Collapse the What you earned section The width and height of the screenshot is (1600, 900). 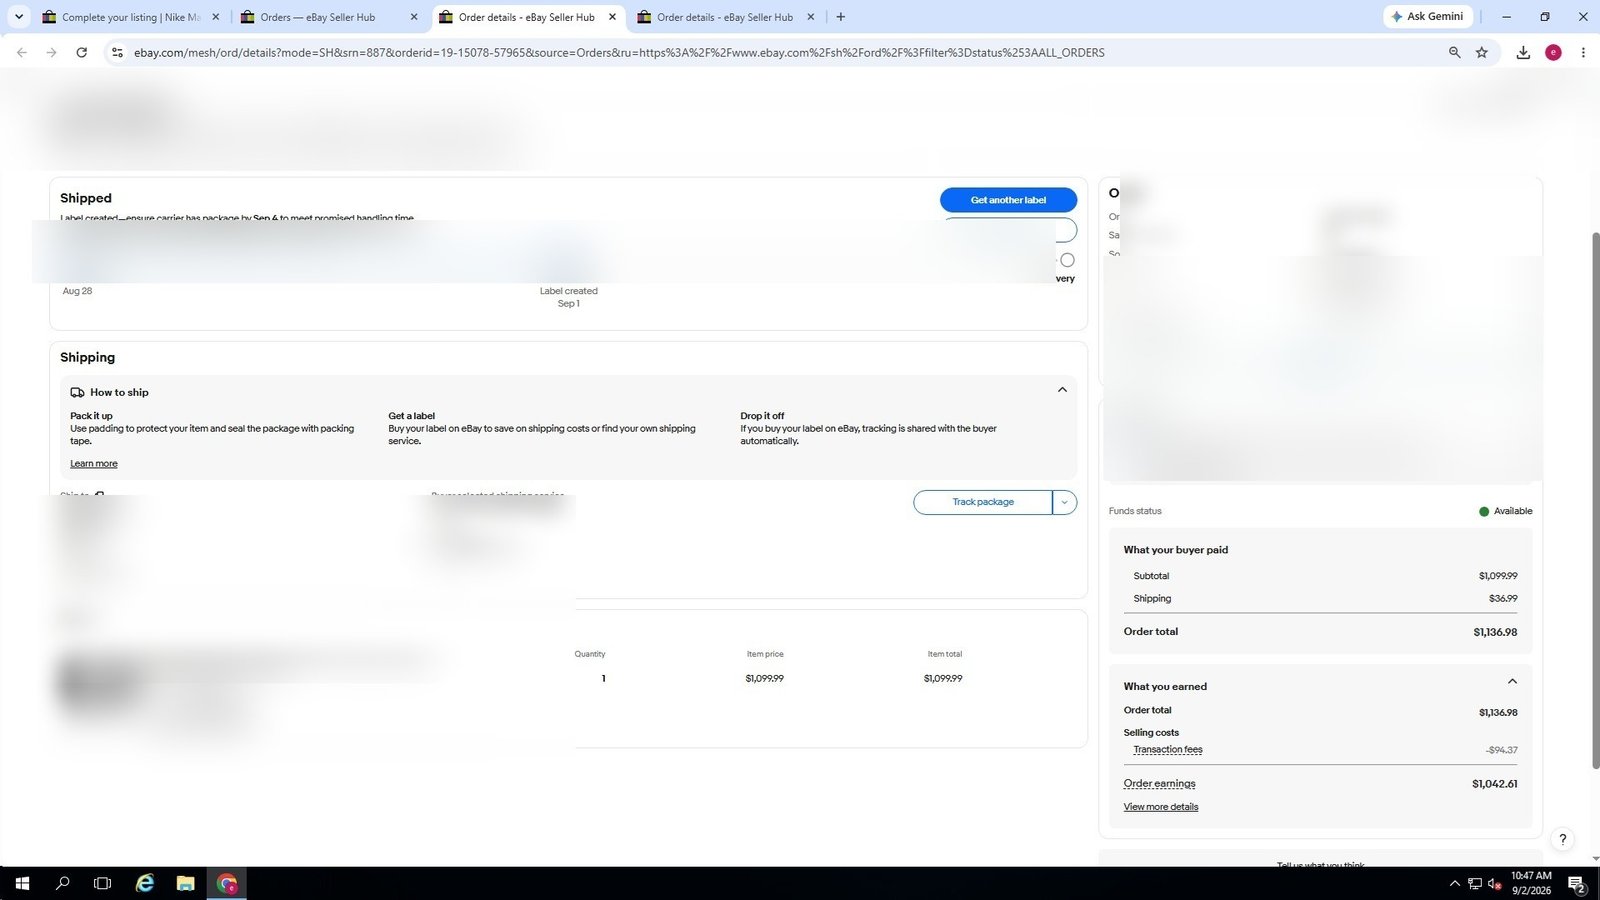(x=1512, y=682)
